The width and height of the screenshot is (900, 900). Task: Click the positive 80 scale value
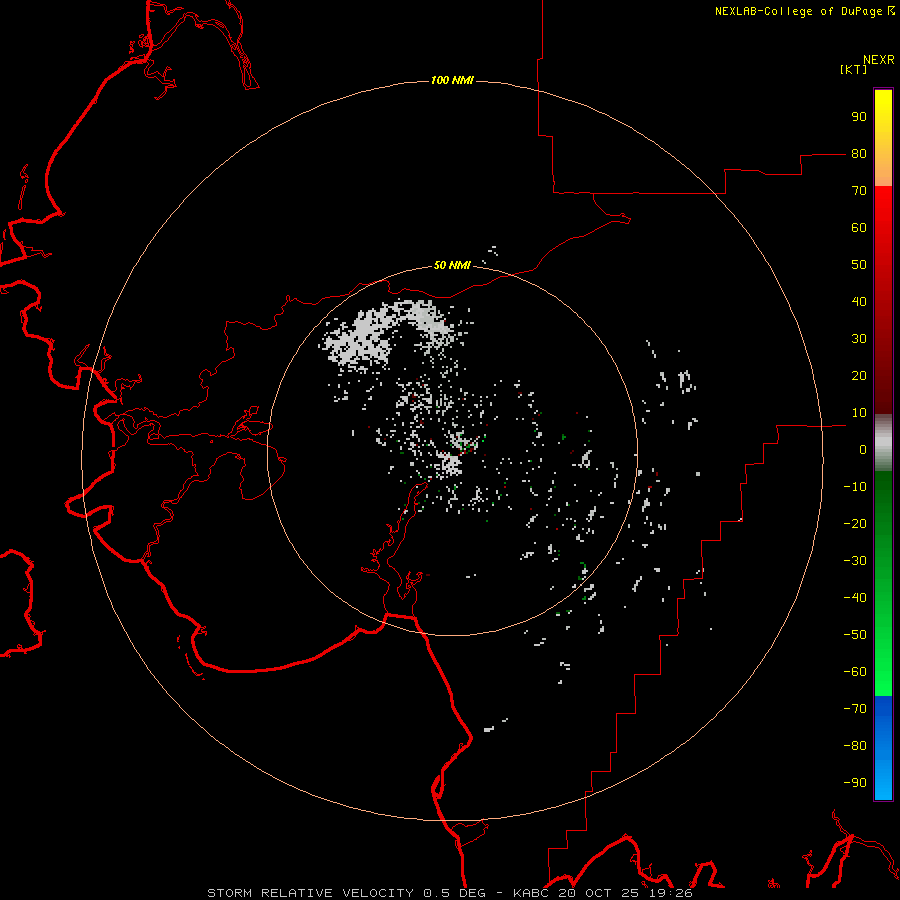pyautogui.click(x=859, y=154)
